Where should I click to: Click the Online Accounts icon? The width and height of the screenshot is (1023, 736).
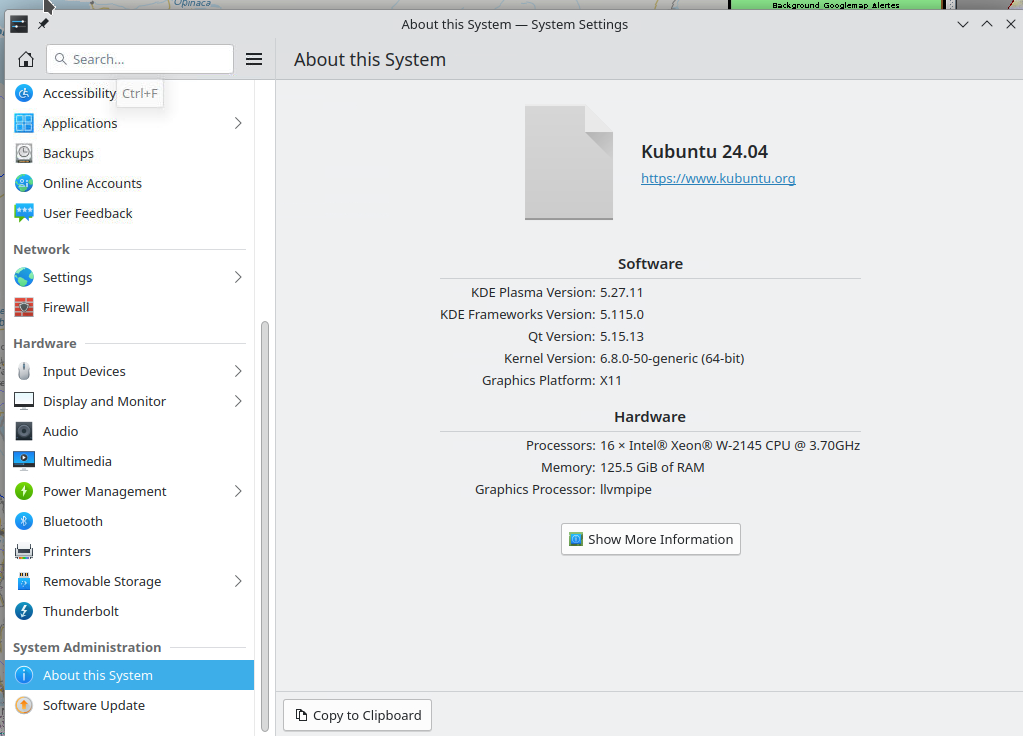pos(24,183)
